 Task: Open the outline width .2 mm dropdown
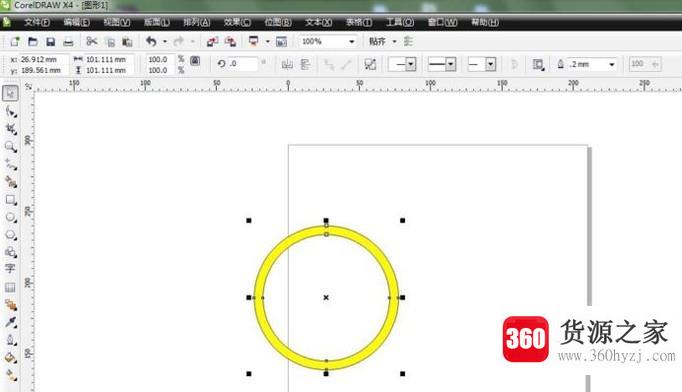[x=612, y=64]
